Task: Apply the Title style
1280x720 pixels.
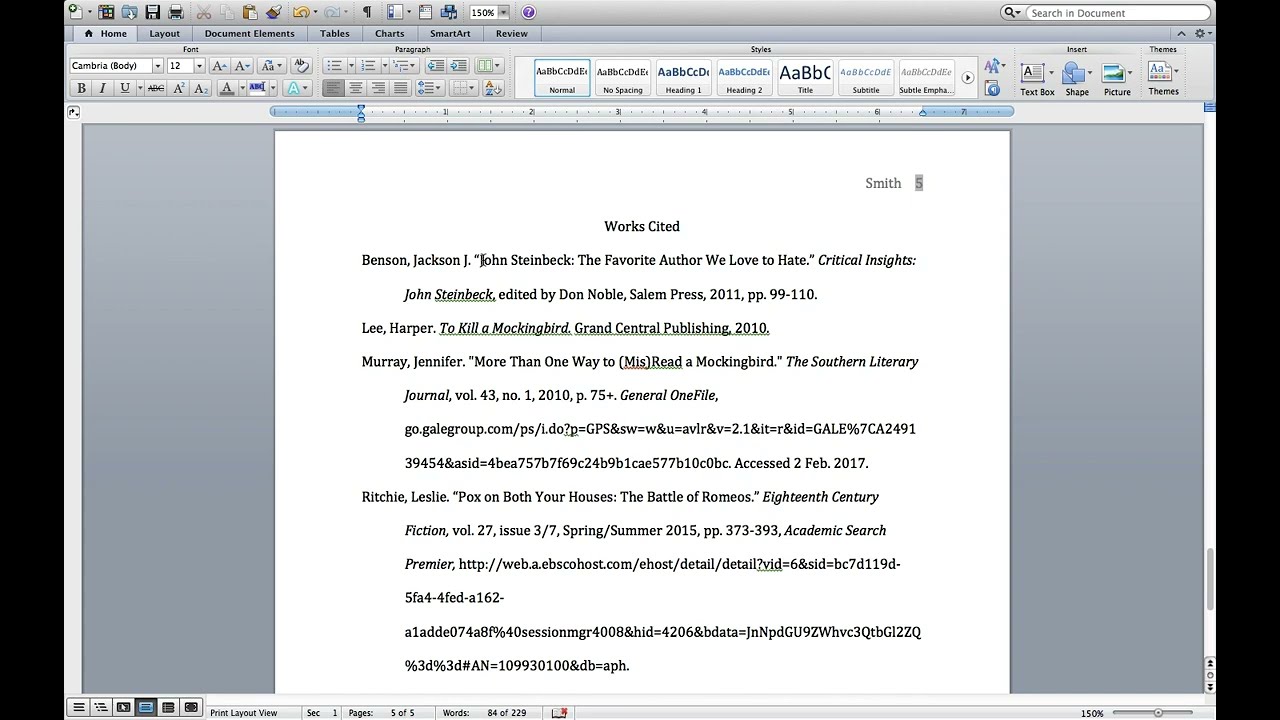Action: tap(805, 78)
